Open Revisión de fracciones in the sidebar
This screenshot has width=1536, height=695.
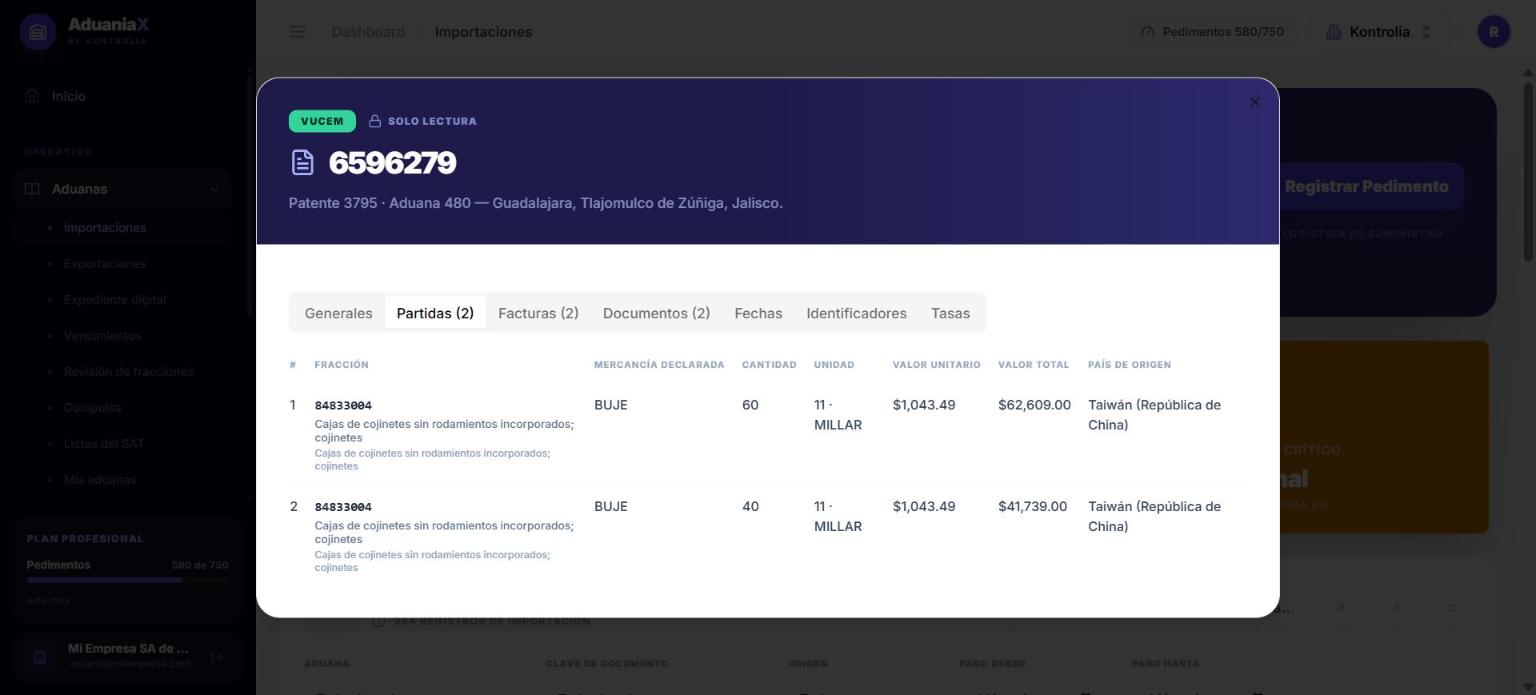(129, 372)
